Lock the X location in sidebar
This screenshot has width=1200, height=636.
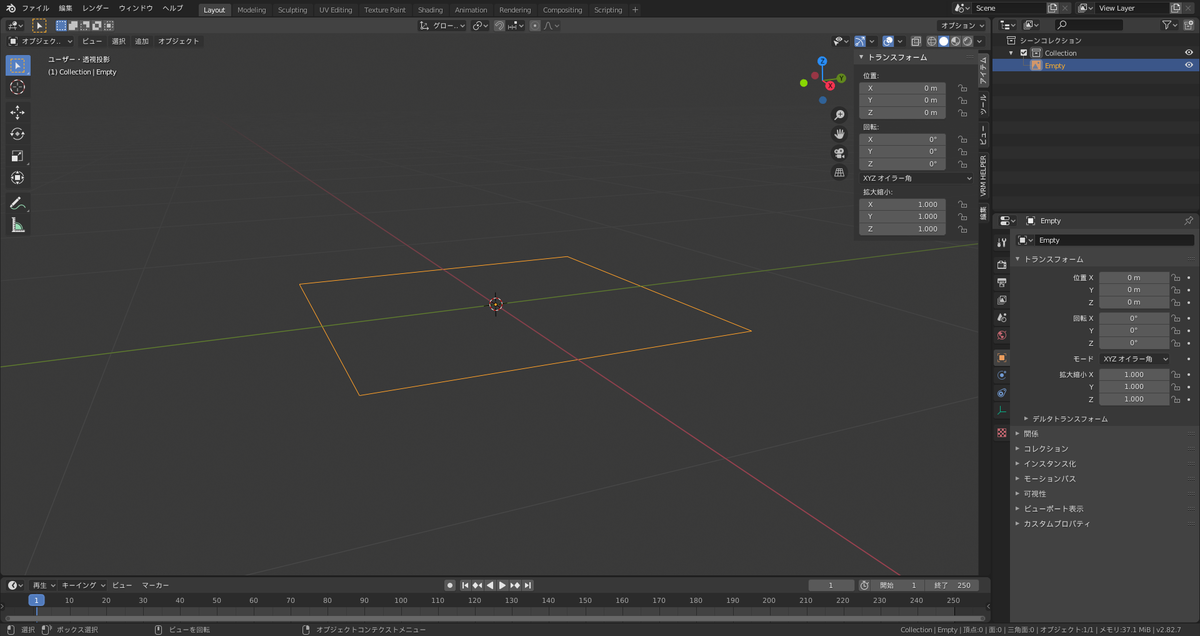963,88
